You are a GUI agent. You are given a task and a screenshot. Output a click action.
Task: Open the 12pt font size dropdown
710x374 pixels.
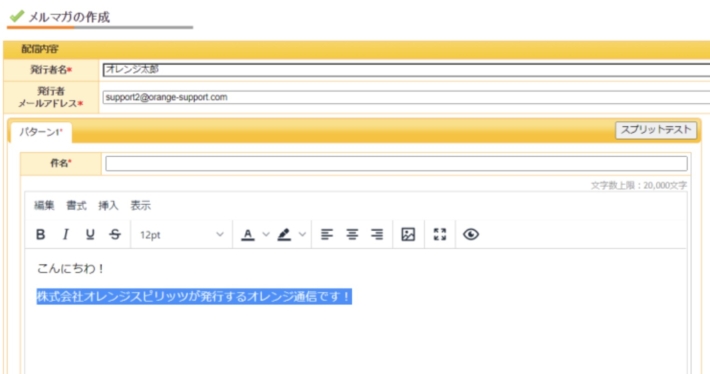pos(182,235)
